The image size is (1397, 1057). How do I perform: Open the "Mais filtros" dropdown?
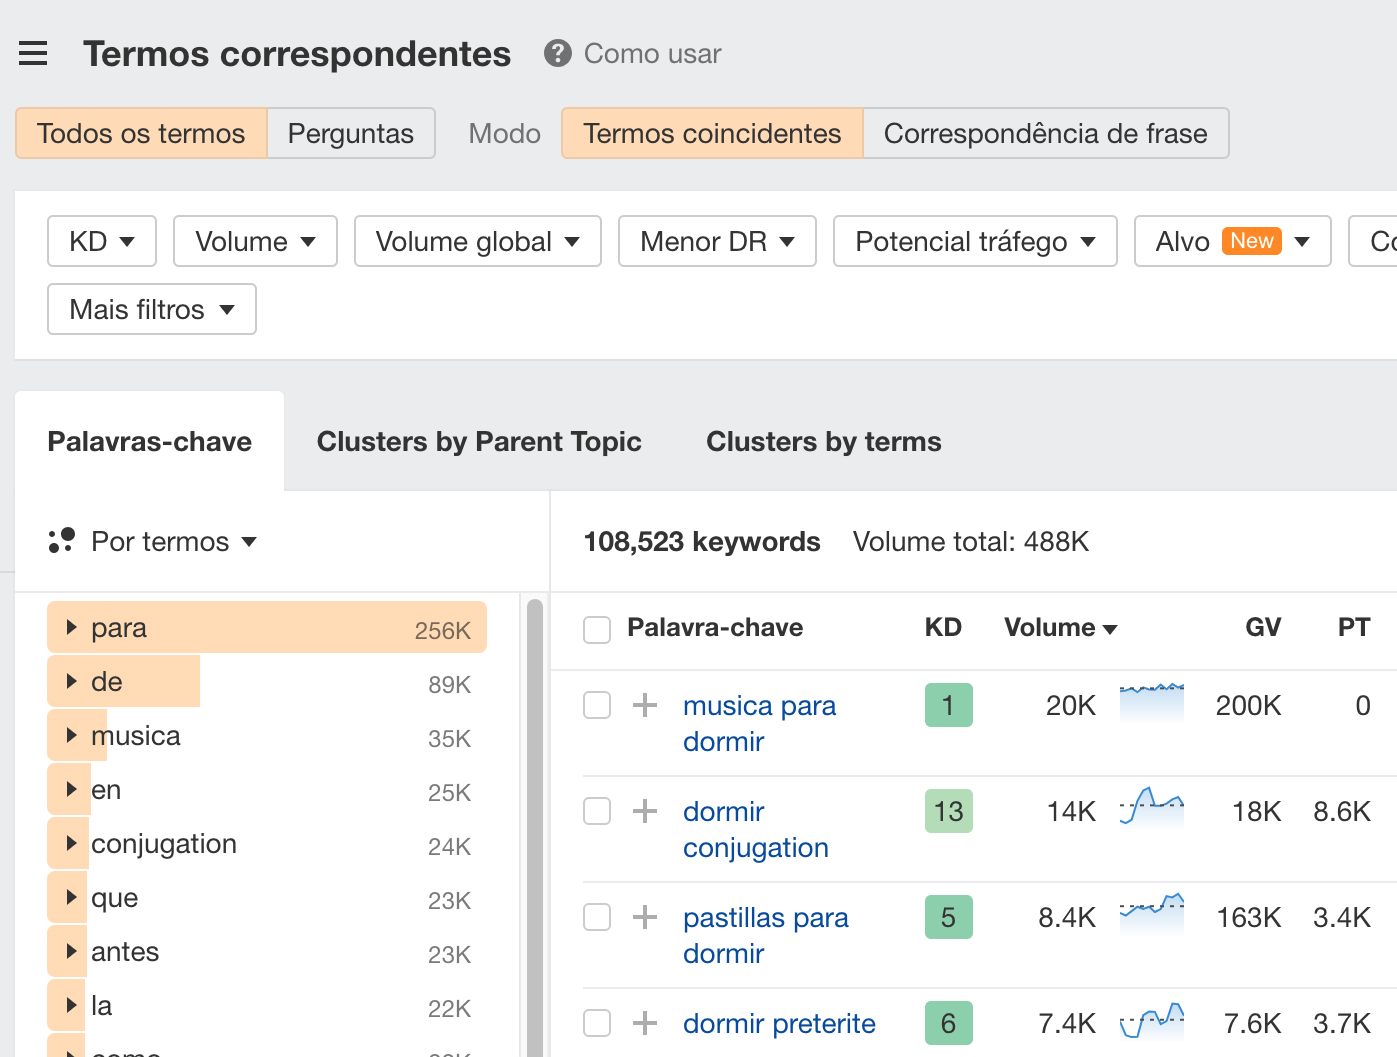click(151, 309)
